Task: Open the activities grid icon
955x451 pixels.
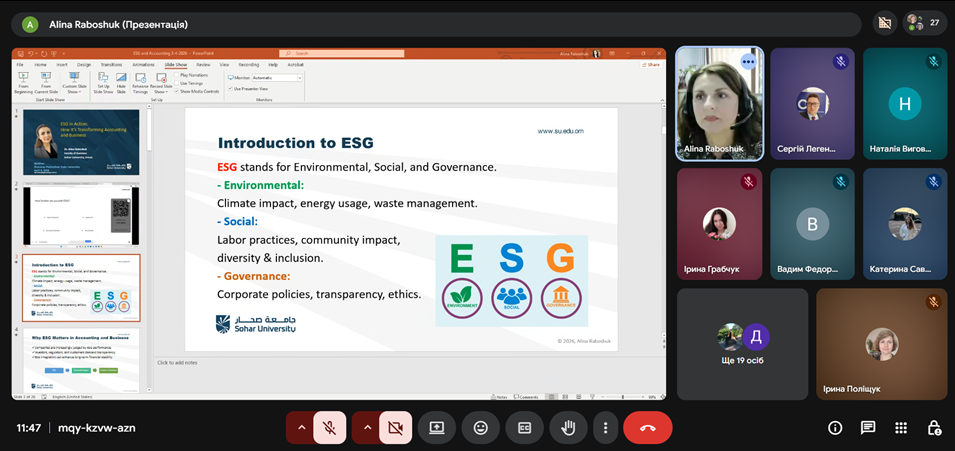Action: (x=901, y=428)
